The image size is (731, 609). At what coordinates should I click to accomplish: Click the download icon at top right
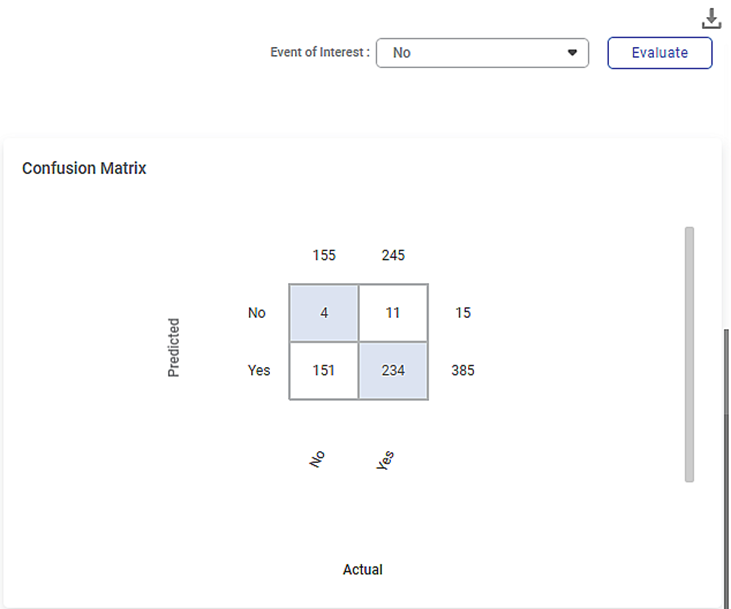(x=711, y=19)
